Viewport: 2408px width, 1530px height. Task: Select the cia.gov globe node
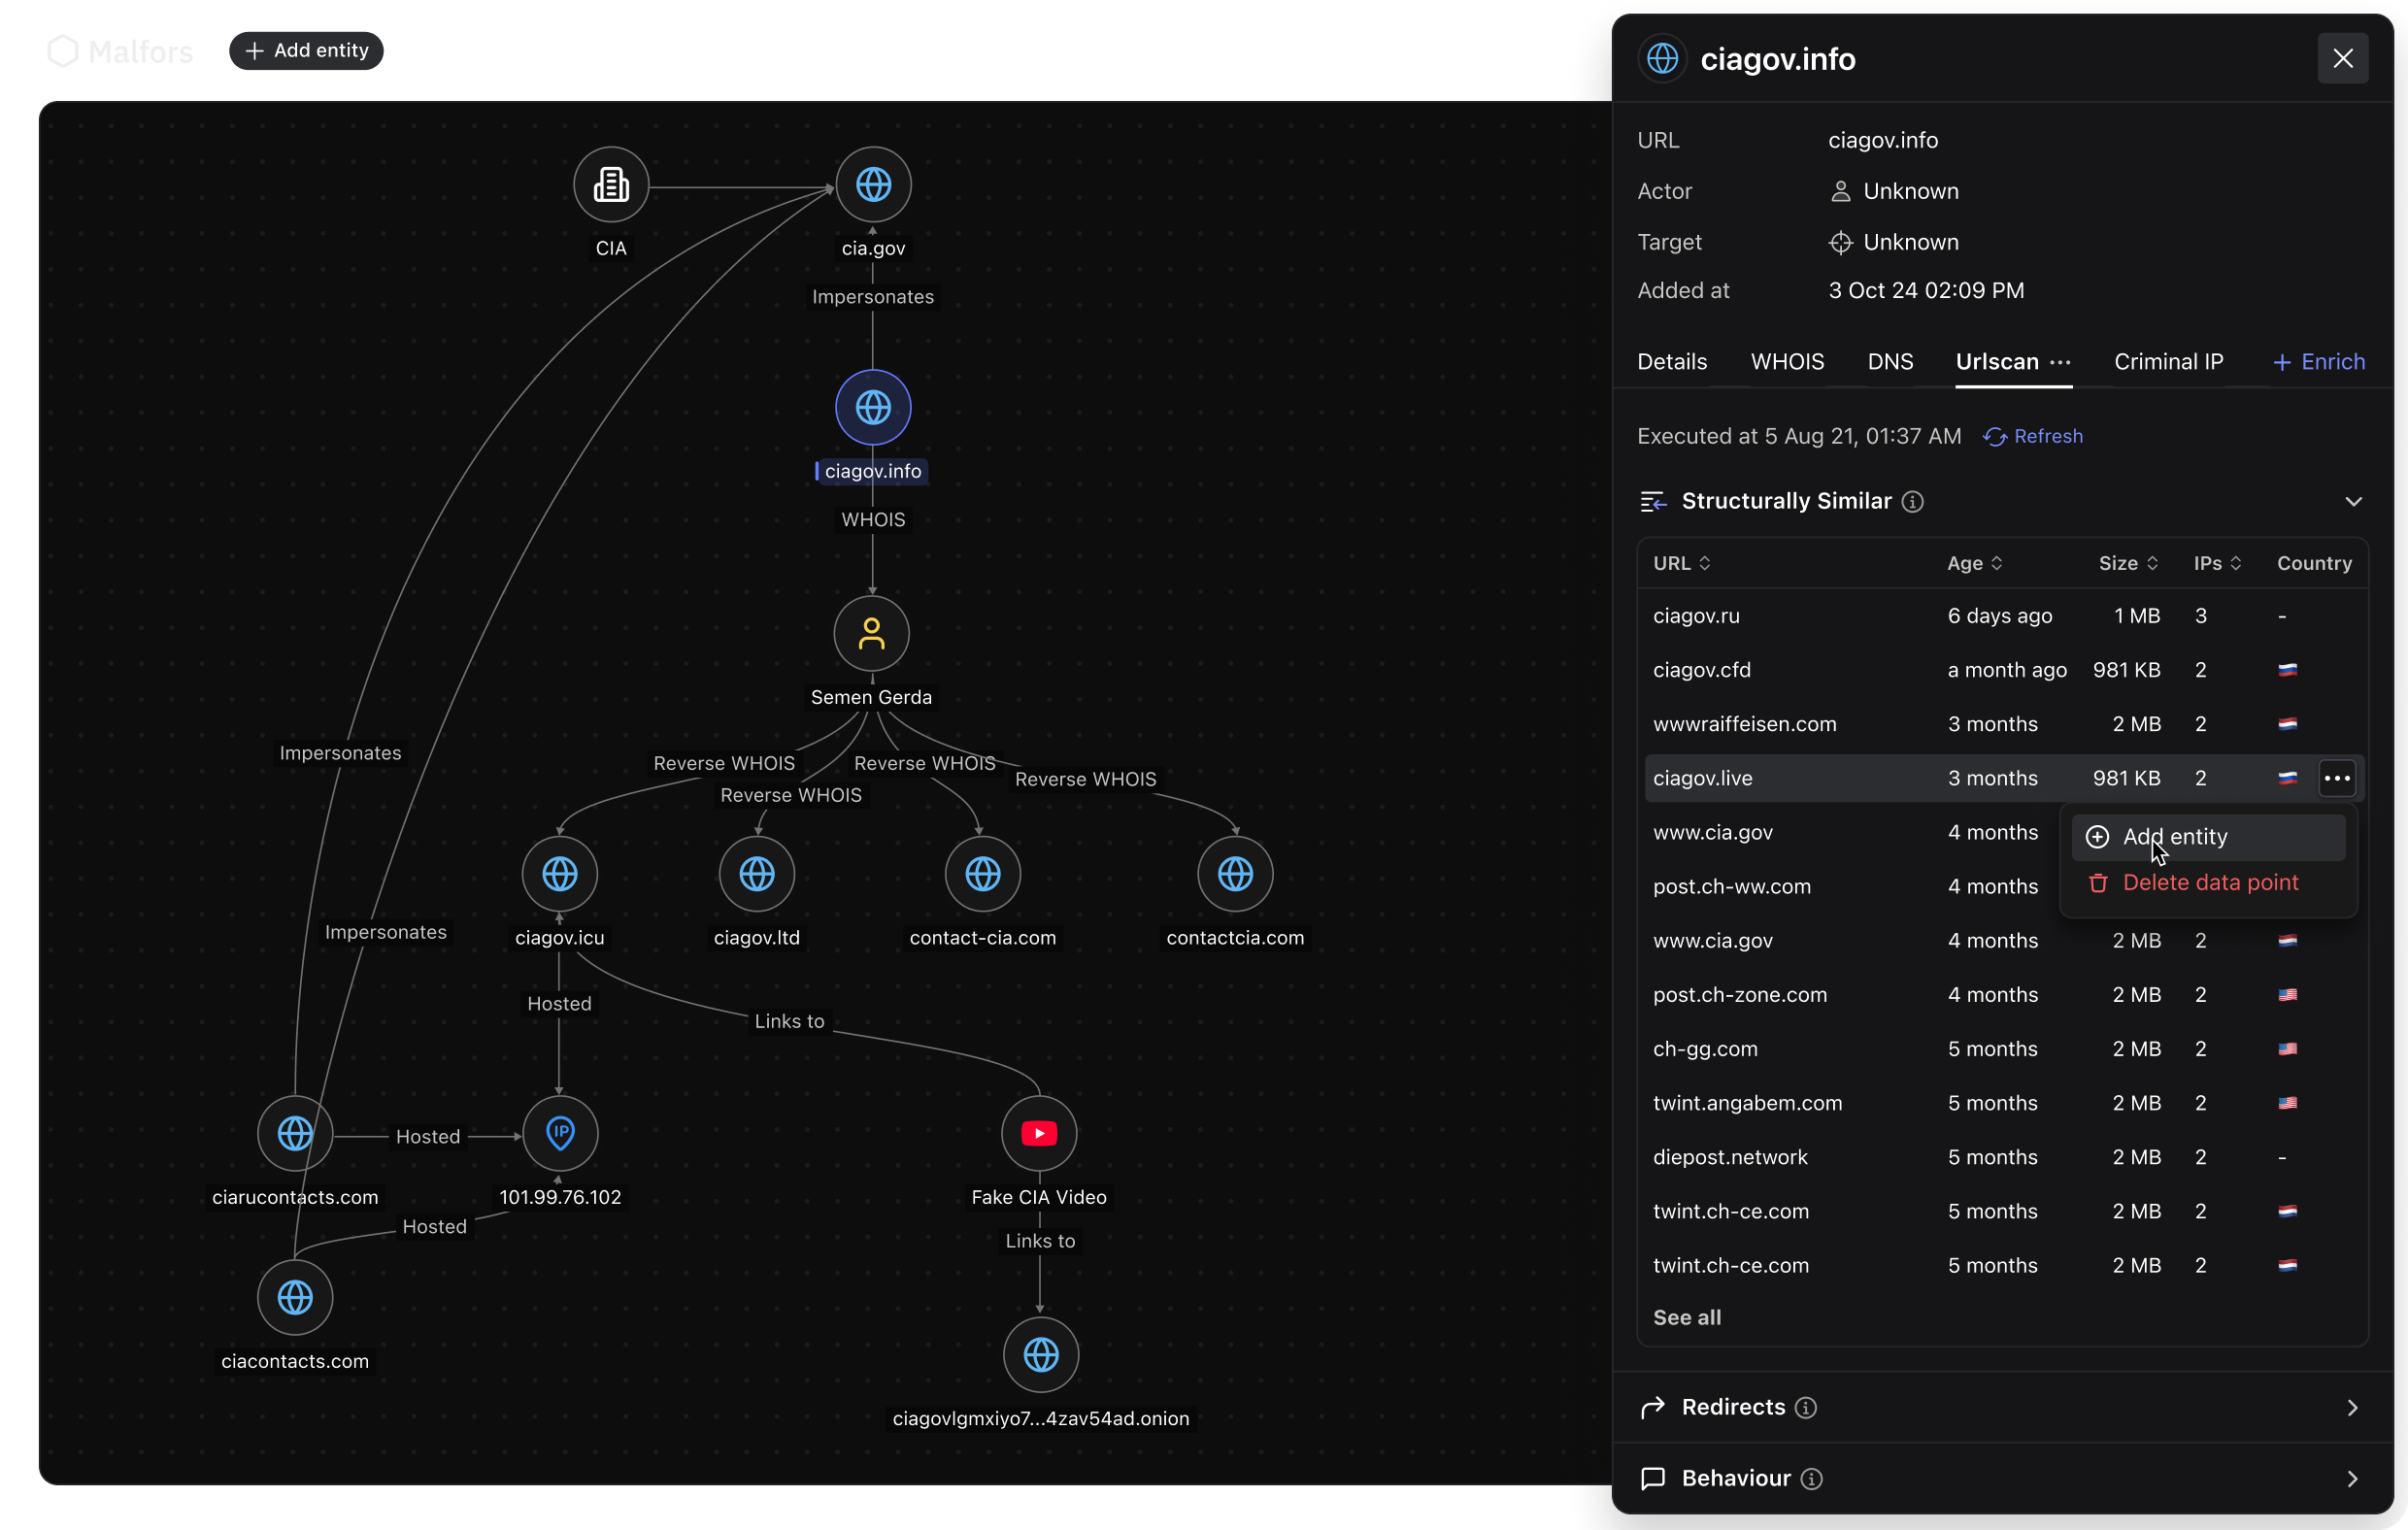tap(873, 185)
